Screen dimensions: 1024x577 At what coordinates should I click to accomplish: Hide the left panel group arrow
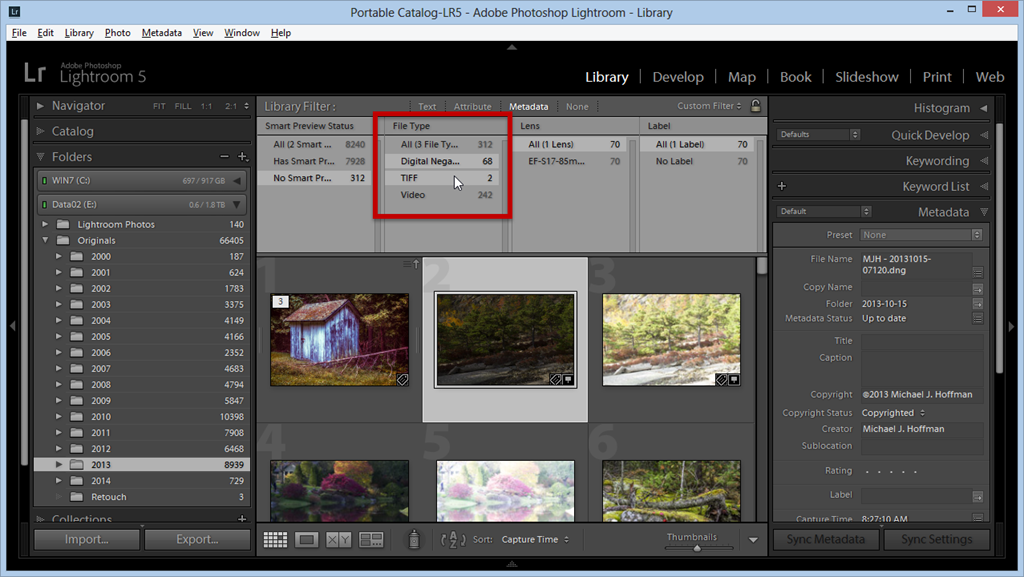pos(12,326)
